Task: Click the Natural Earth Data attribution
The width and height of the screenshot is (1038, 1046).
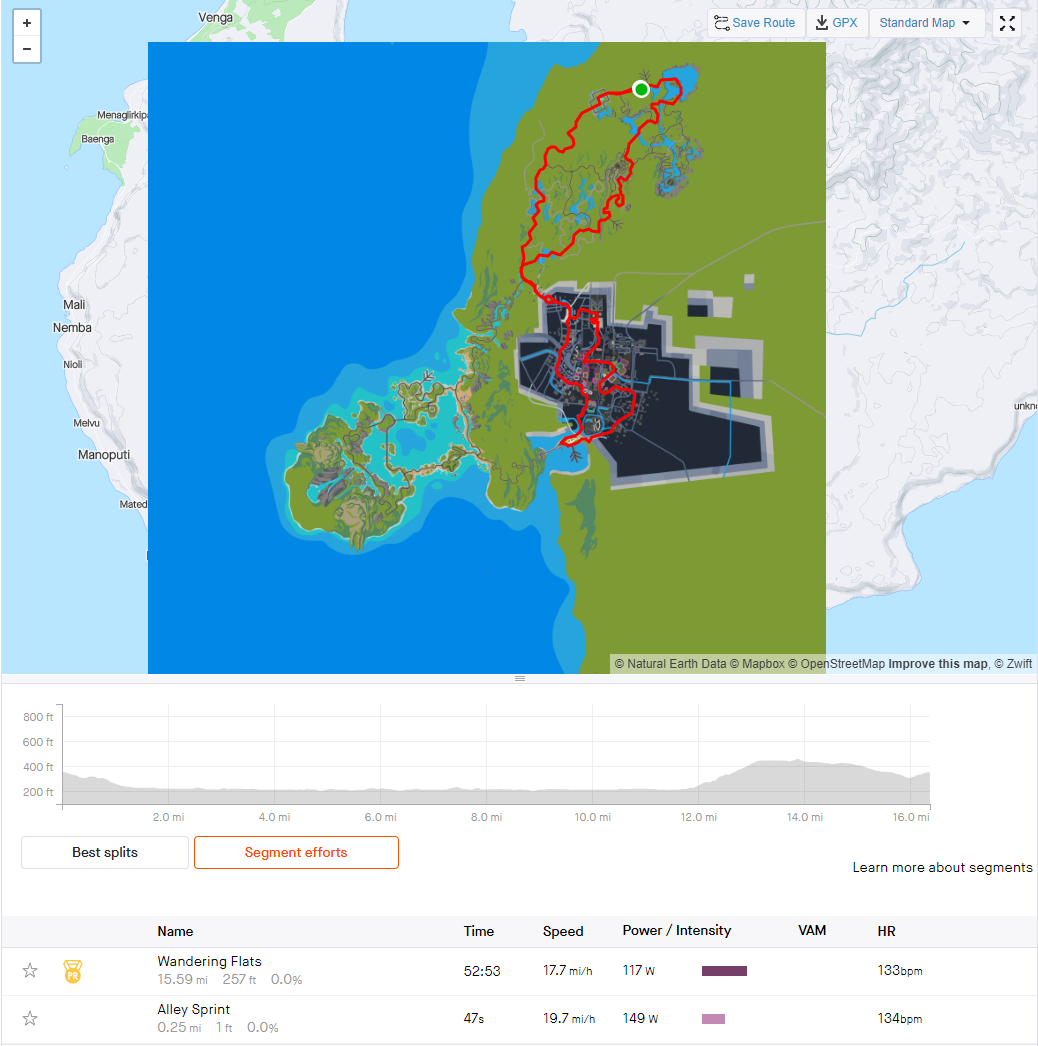Action: (x=670, y=664)
